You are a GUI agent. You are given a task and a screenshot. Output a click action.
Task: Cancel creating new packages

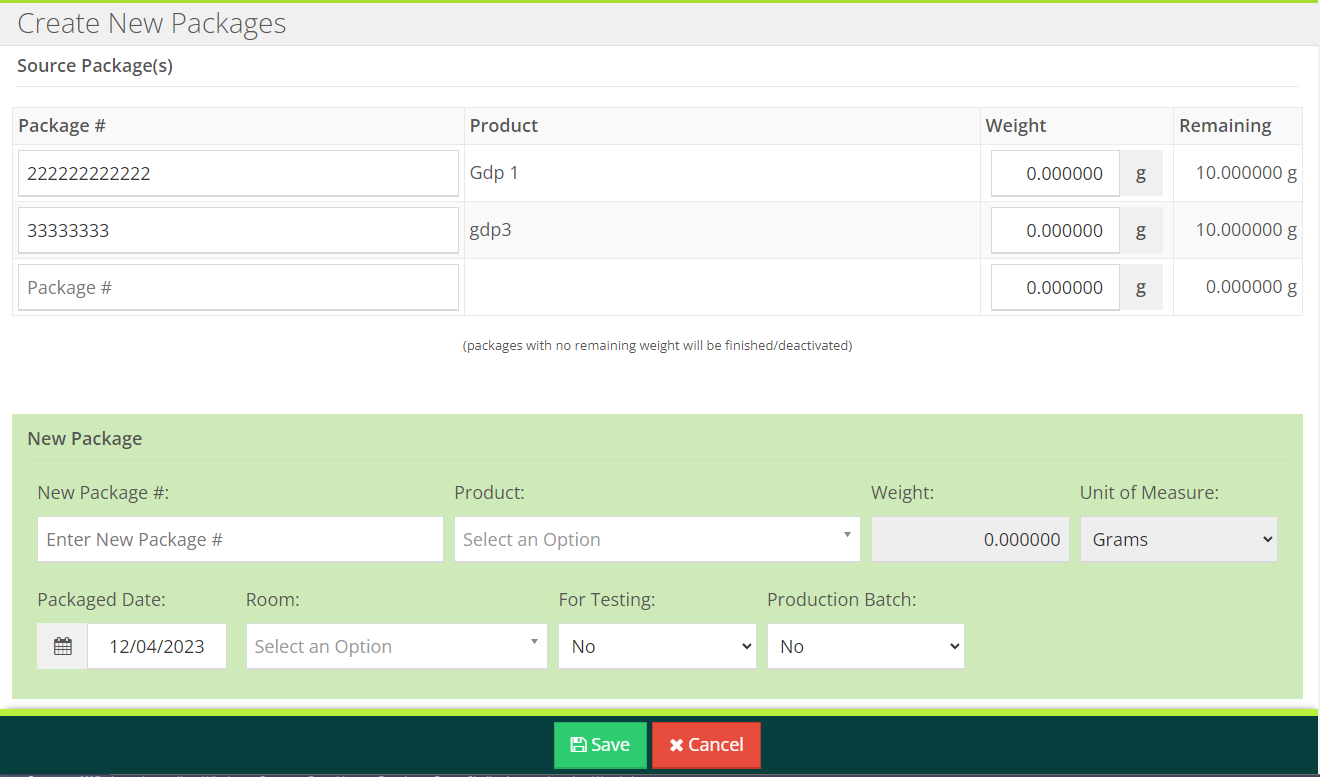(706, 745)
